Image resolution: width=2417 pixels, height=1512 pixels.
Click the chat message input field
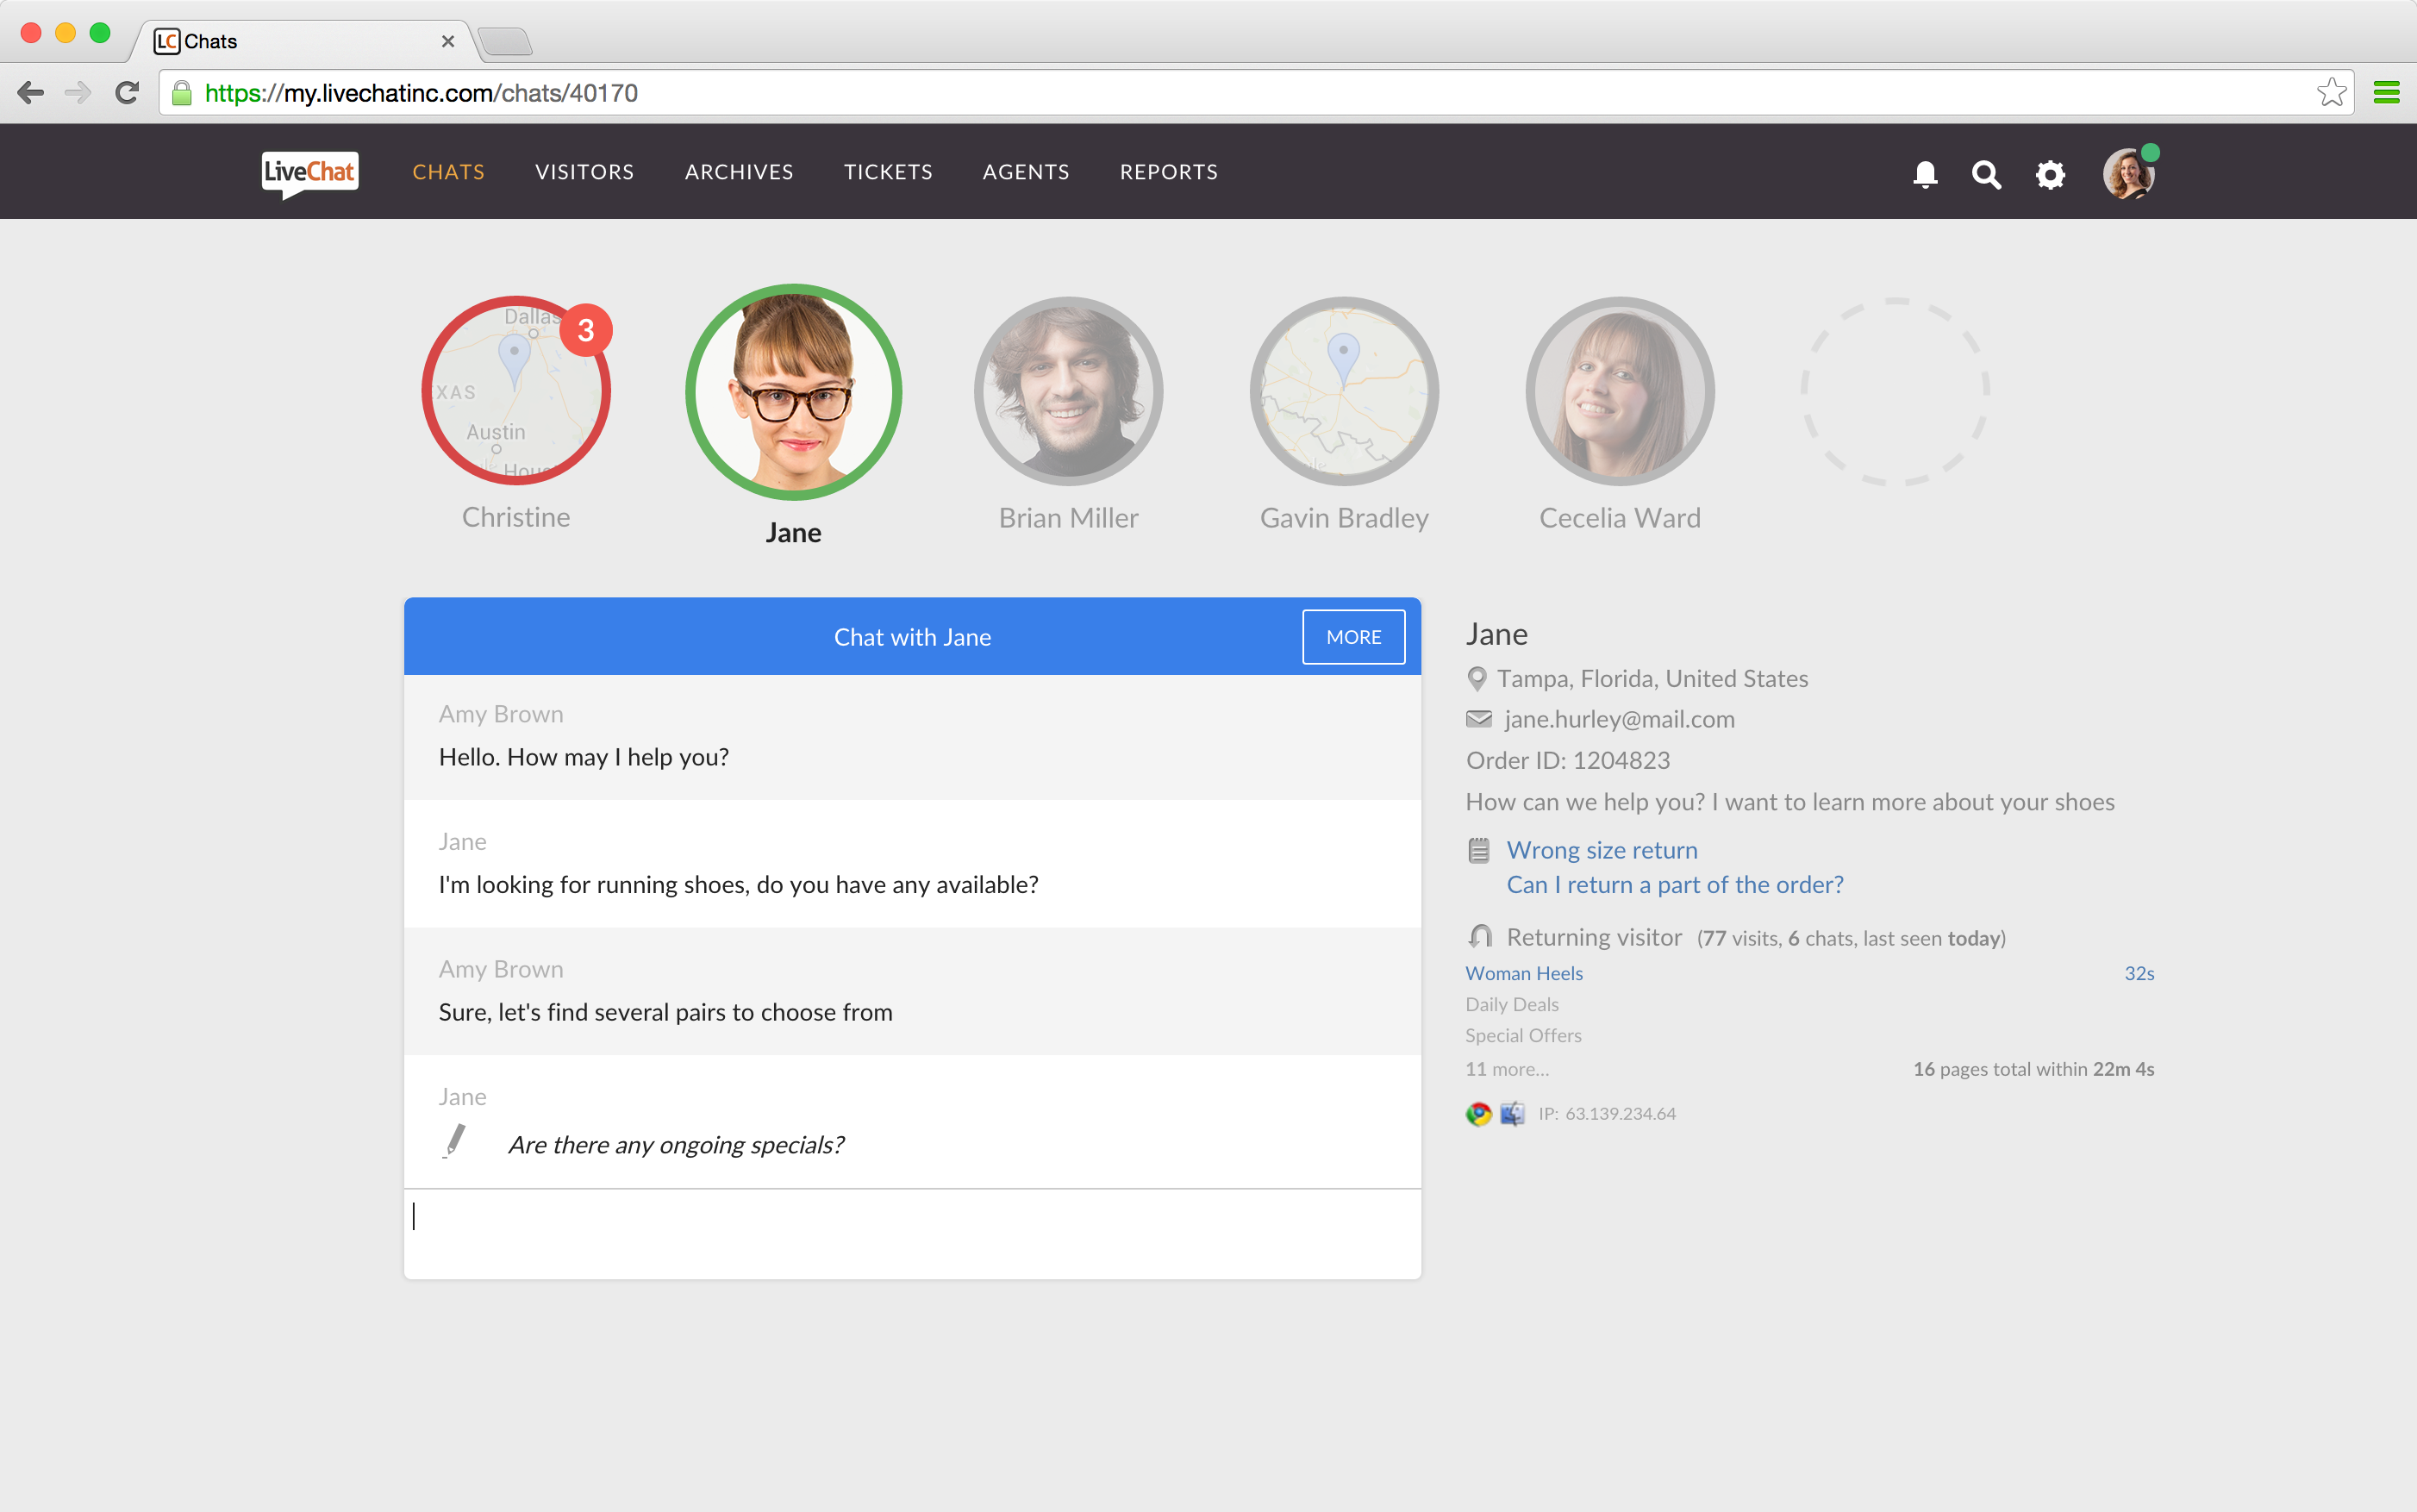(911, 1233)
